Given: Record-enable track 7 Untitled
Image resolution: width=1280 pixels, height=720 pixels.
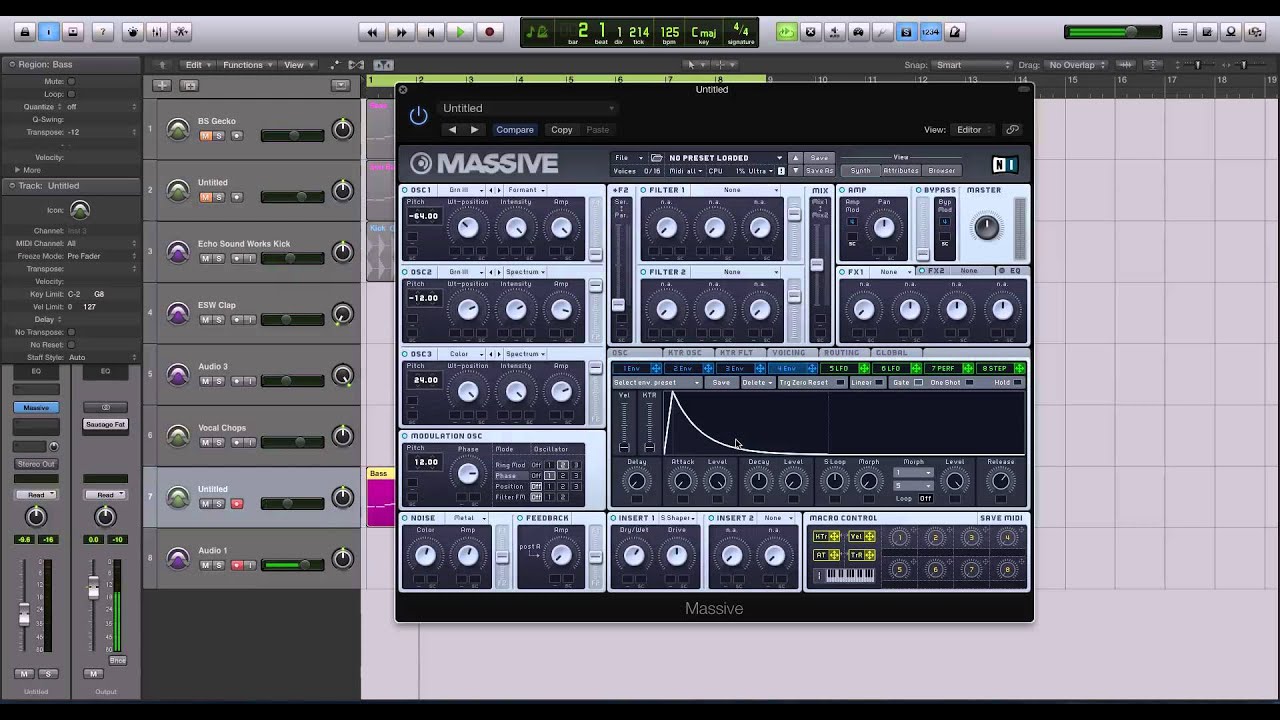Looking at the screenshot, I should point(237,504).
